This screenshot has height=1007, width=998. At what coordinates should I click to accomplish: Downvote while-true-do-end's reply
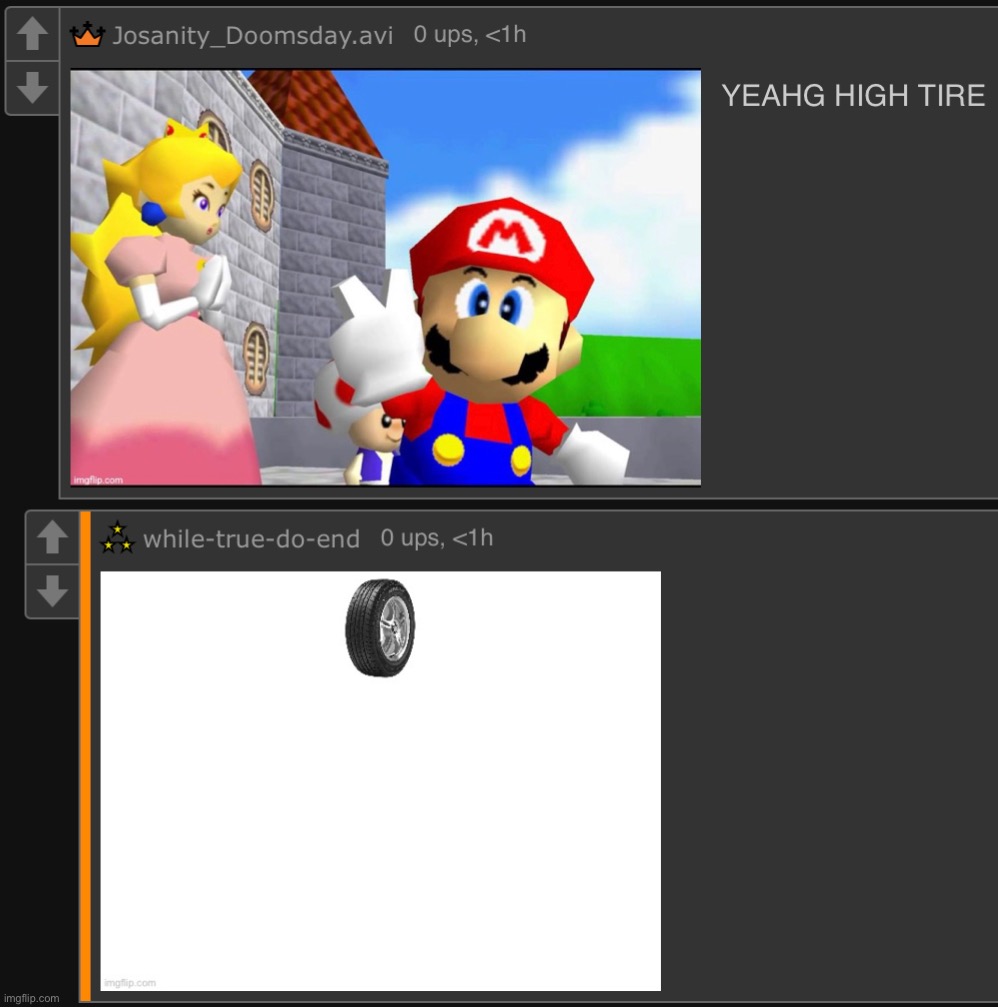52,591
